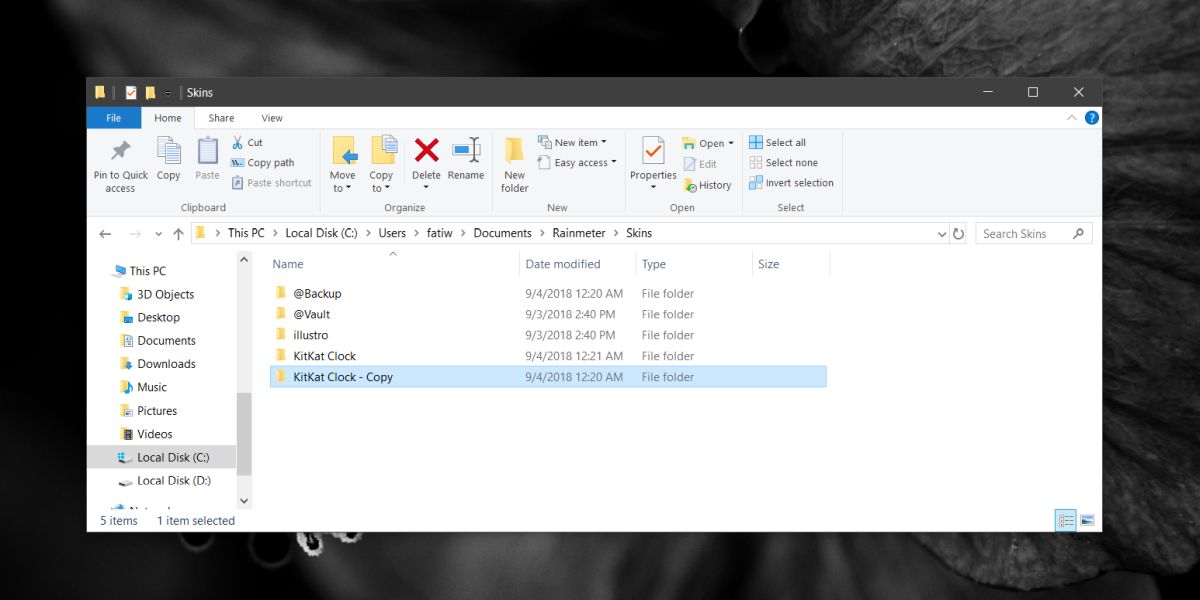The width and height of the screenshot is (1200, 600).
Task: Click the Paste ribbon button
Action: click(x=207, y=160)
